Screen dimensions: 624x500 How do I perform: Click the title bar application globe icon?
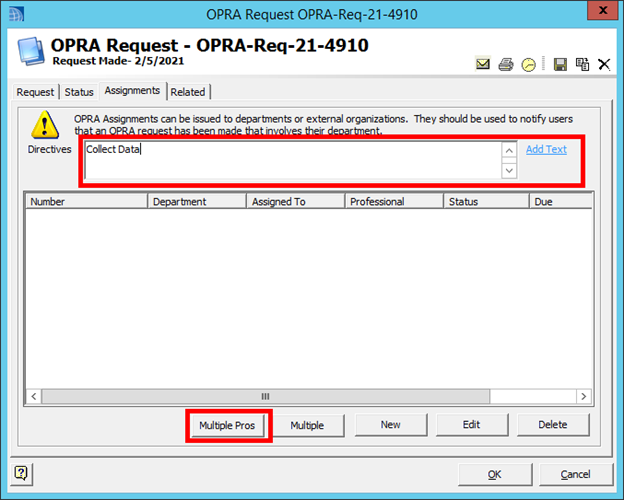pos(17,14)
